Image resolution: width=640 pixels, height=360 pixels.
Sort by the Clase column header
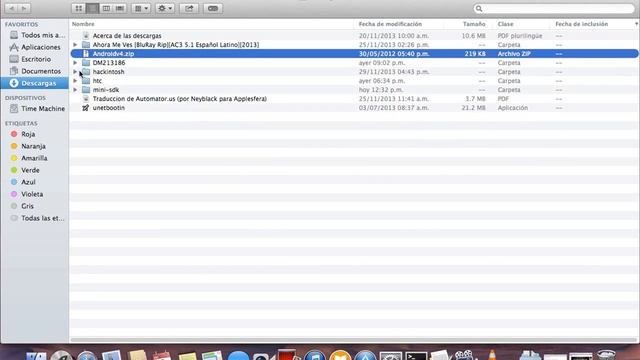coord(505,24)
